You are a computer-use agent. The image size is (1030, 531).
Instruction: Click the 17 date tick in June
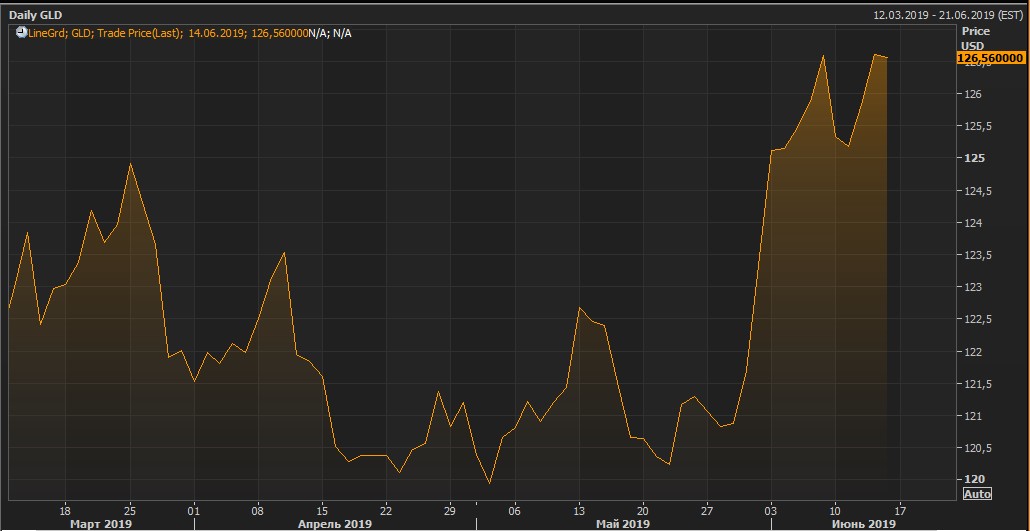pyautogui.click(x=900, y=510)
